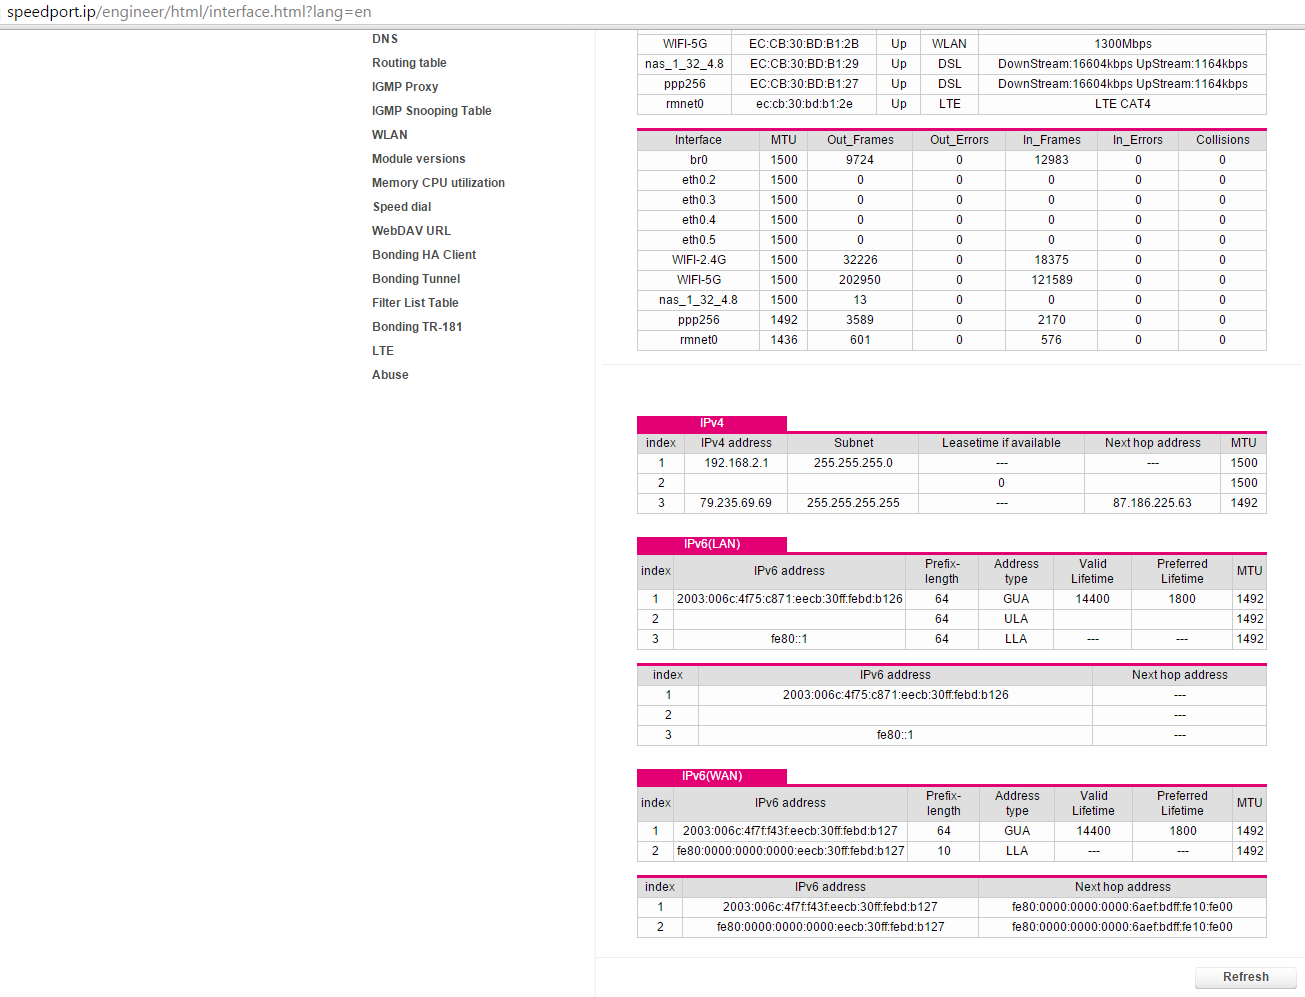Click the rmnet0 MTU value 1436

coord(784,340)
